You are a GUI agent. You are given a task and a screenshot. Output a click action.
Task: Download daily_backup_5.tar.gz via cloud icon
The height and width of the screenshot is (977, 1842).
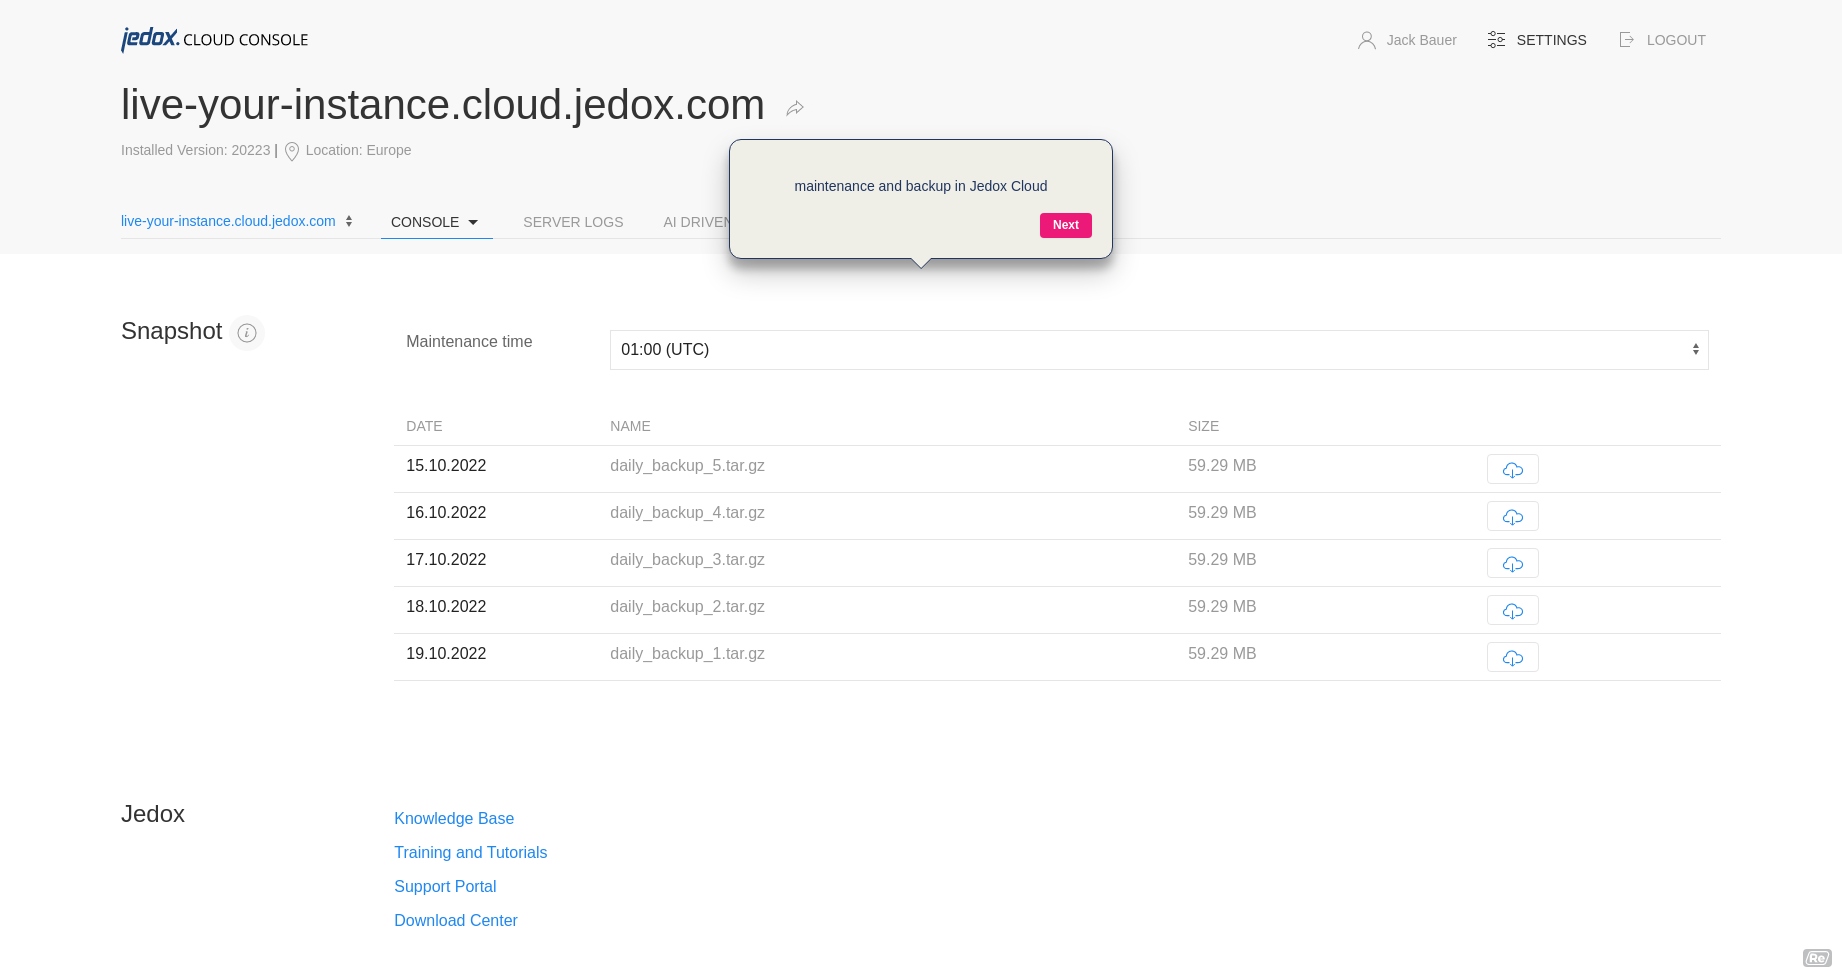[x=1512, y=469]
